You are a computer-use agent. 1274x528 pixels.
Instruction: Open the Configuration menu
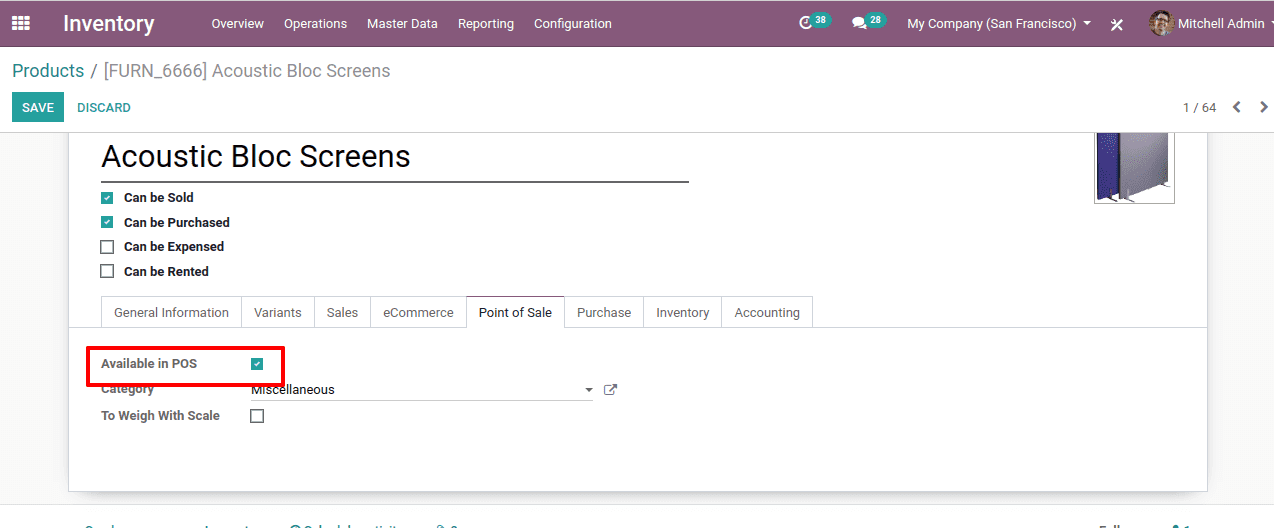(x=573, y=23)
